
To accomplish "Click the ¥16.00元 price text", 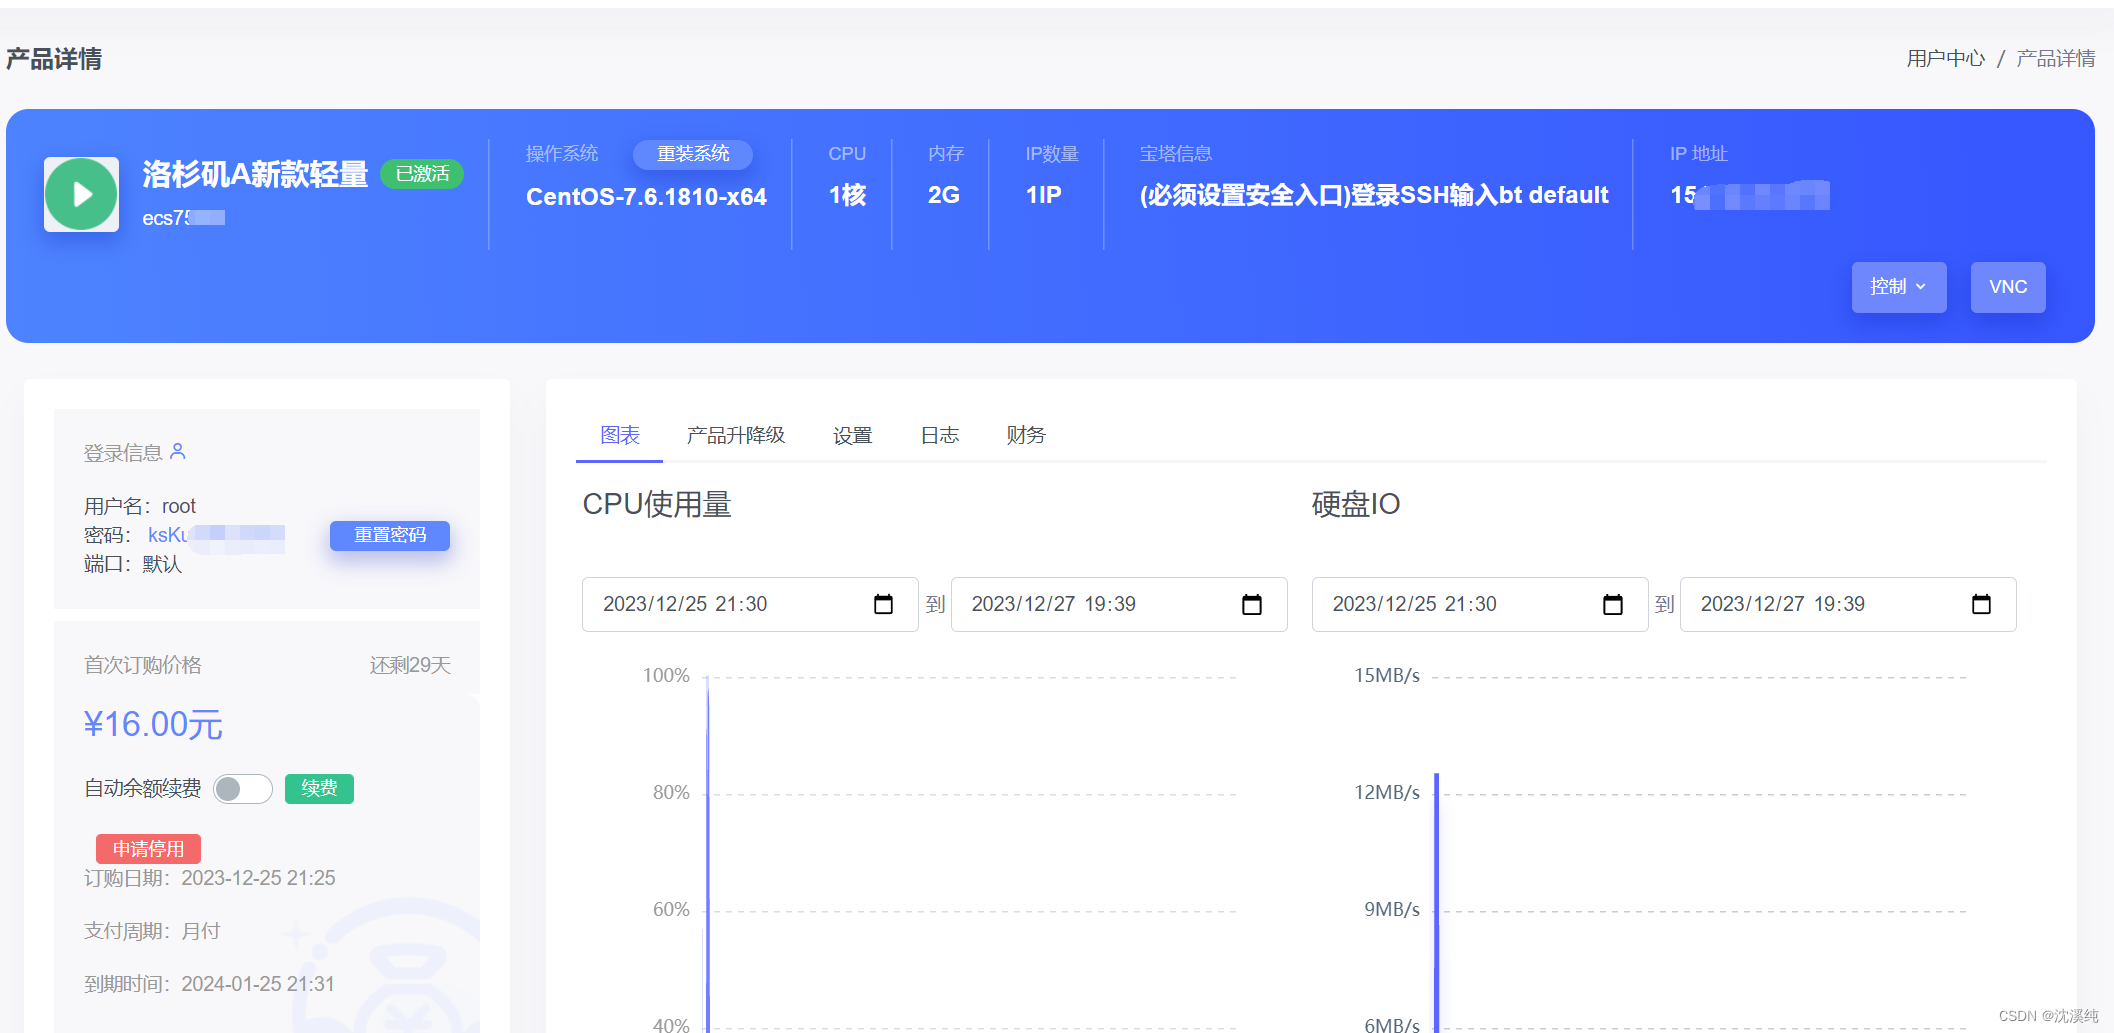I will pyautogui.click(x=153, y=724).
